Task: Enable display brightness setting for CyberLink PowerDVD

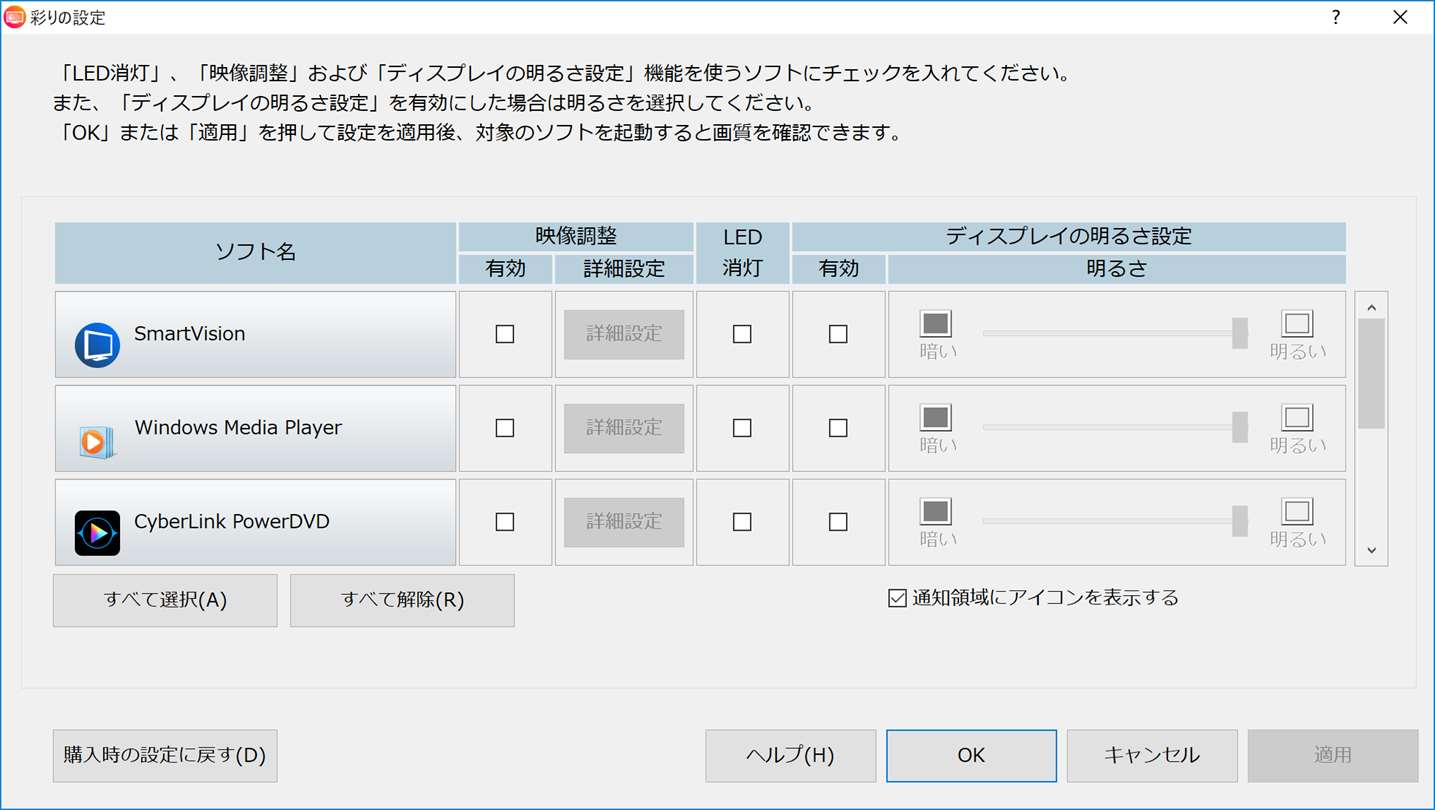Action: tap(838, 522)
